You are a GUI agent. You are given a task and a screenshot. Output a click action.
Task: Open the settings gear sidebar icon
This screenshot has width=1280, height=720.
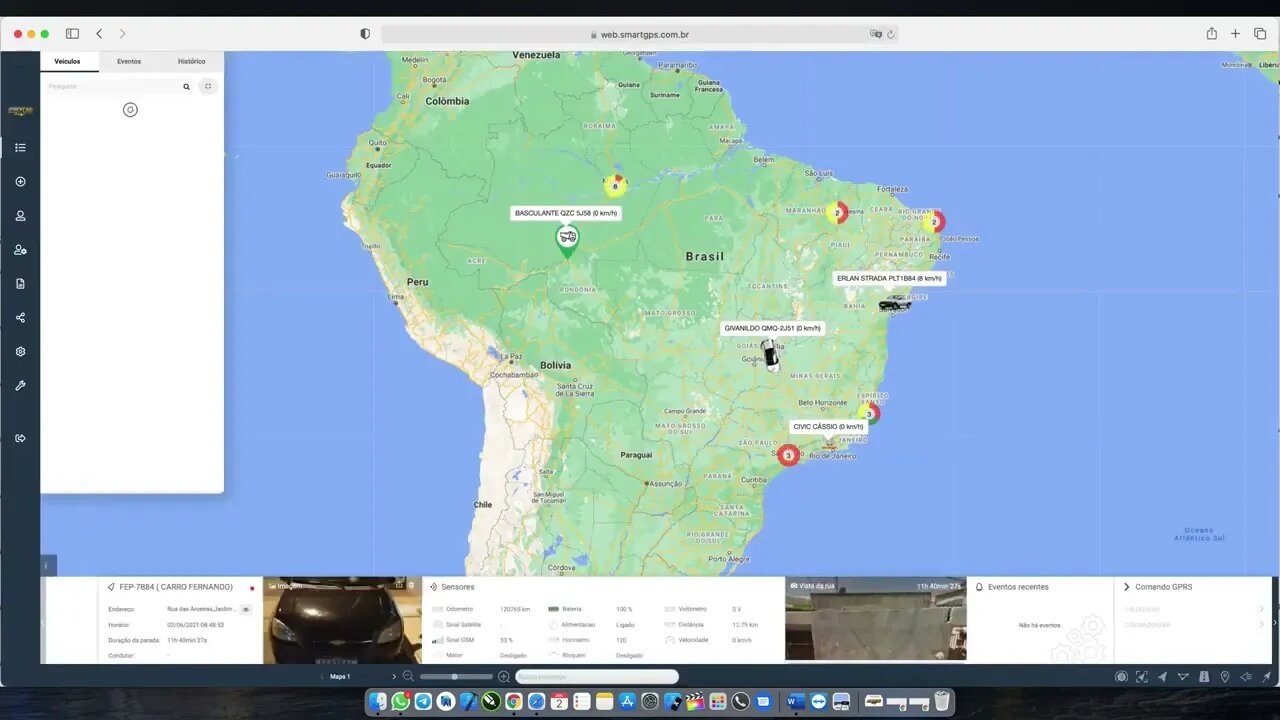tap(20, 351)
